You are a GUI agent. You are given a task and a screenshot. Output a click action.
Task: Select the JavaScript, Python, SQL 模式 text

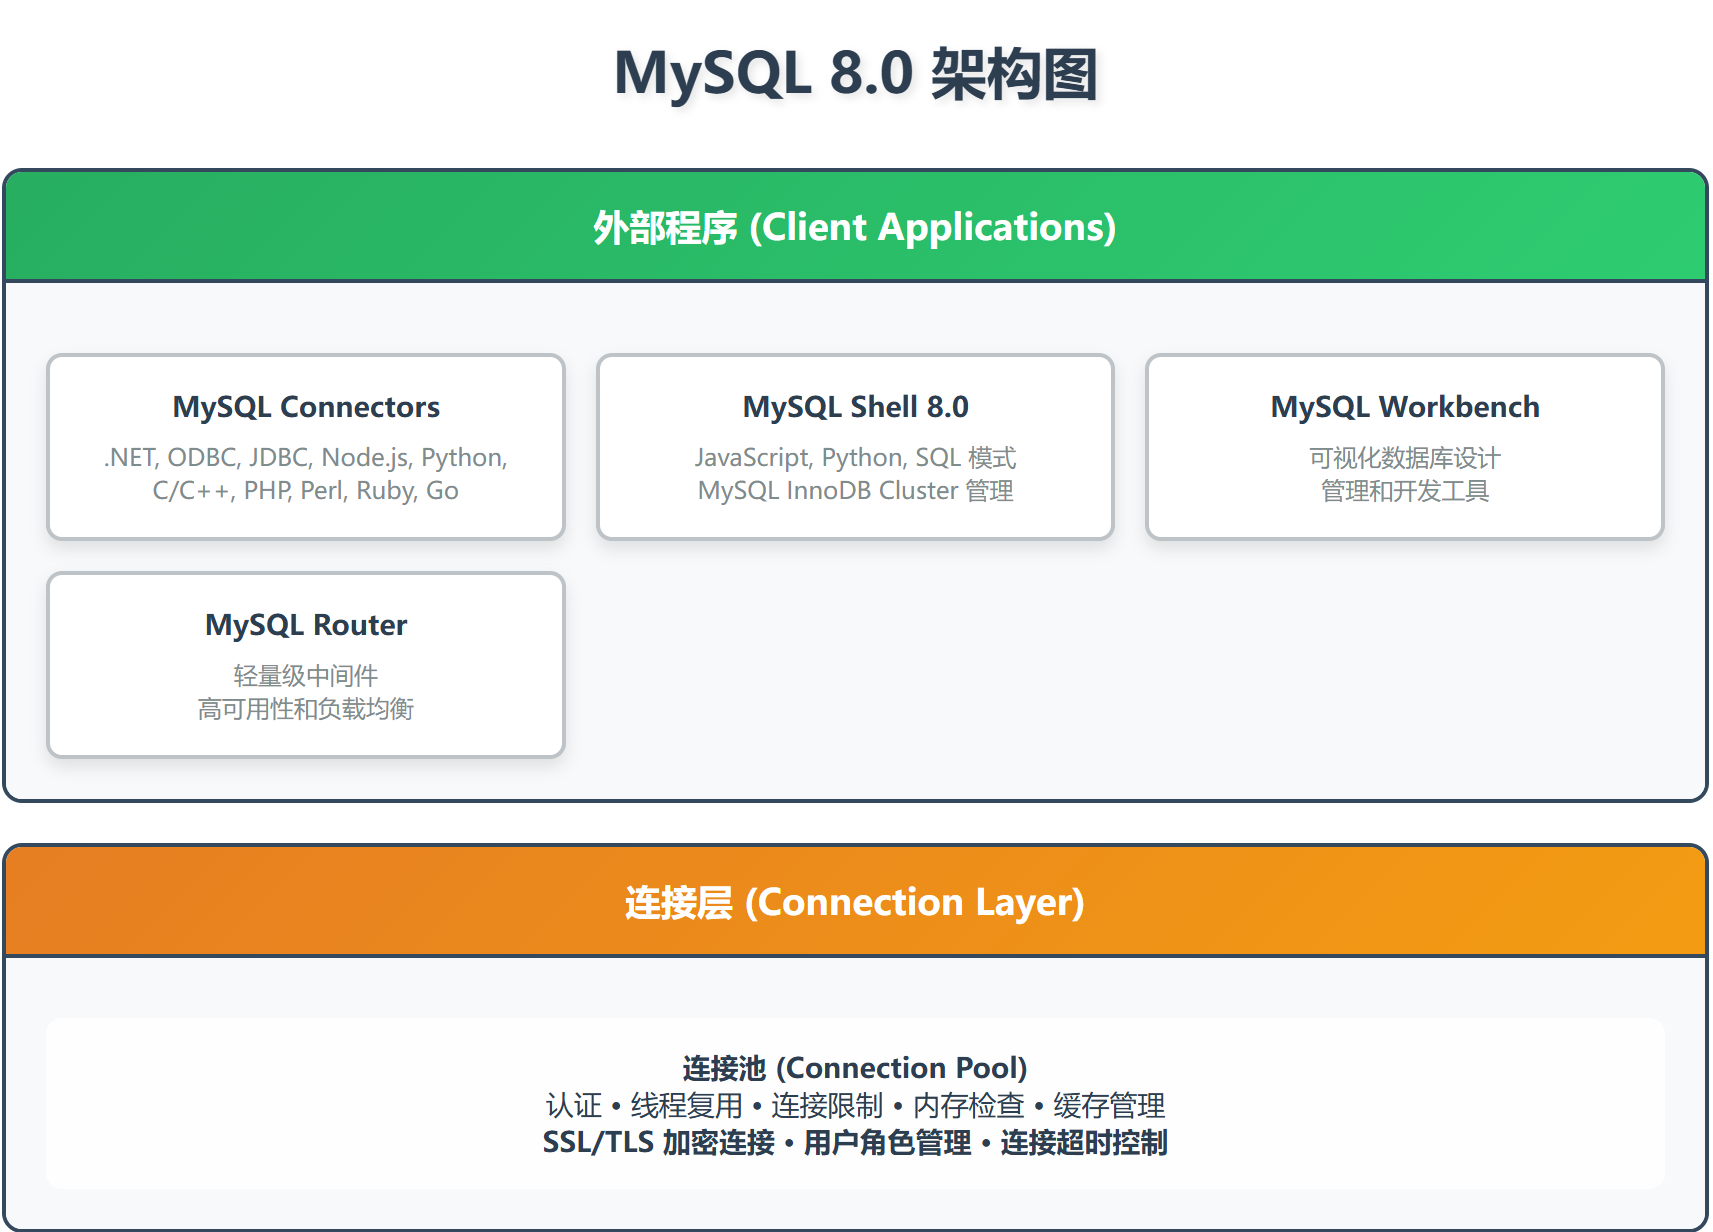point(855,458)
